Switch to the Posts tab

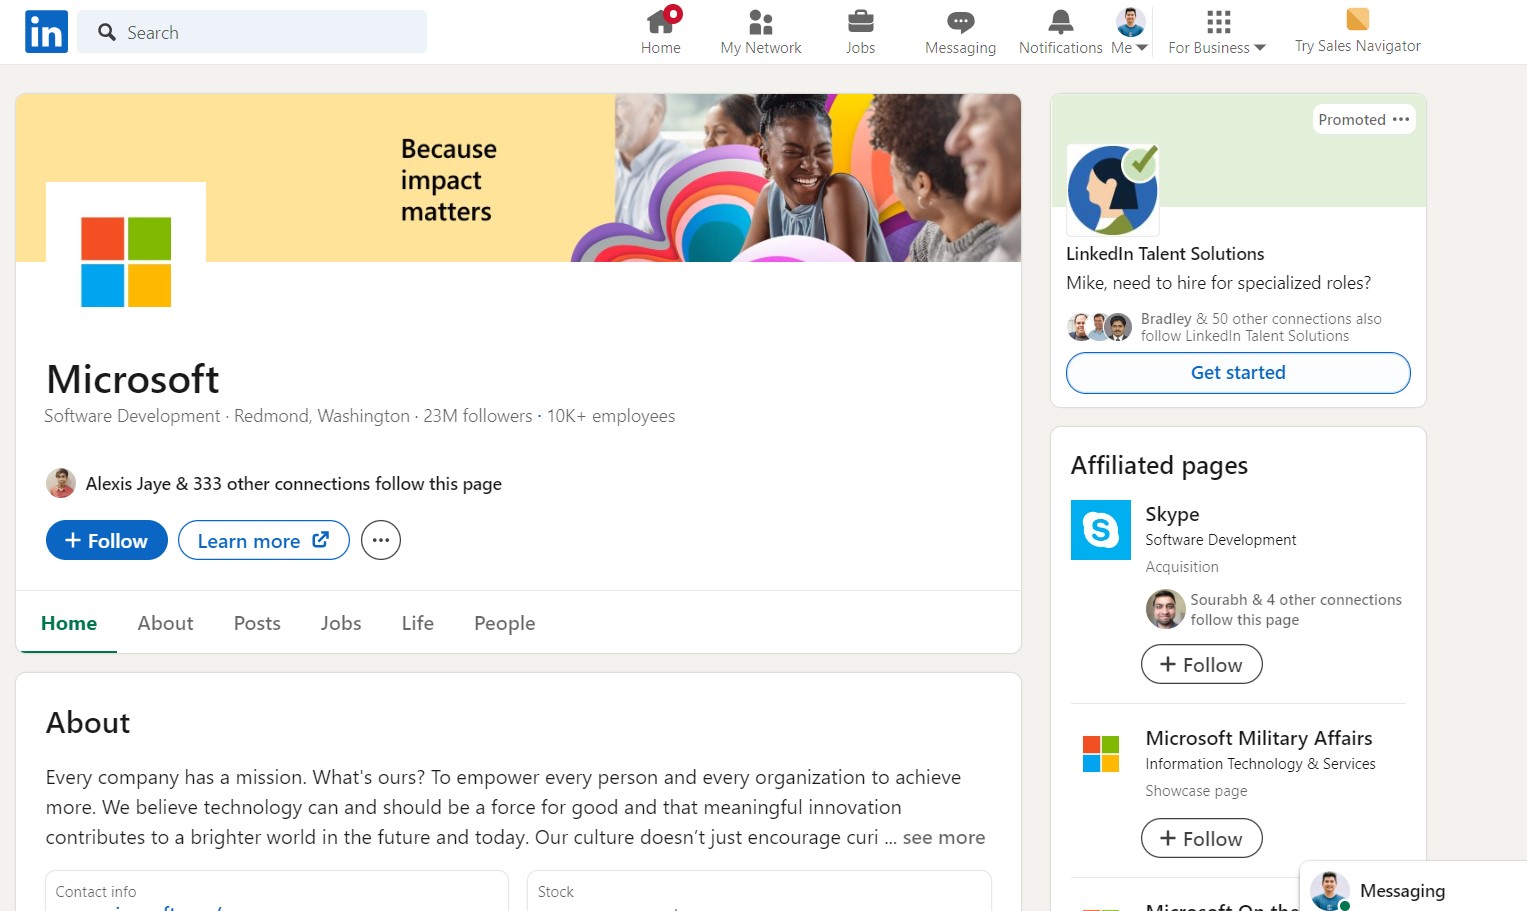[257, 623]
